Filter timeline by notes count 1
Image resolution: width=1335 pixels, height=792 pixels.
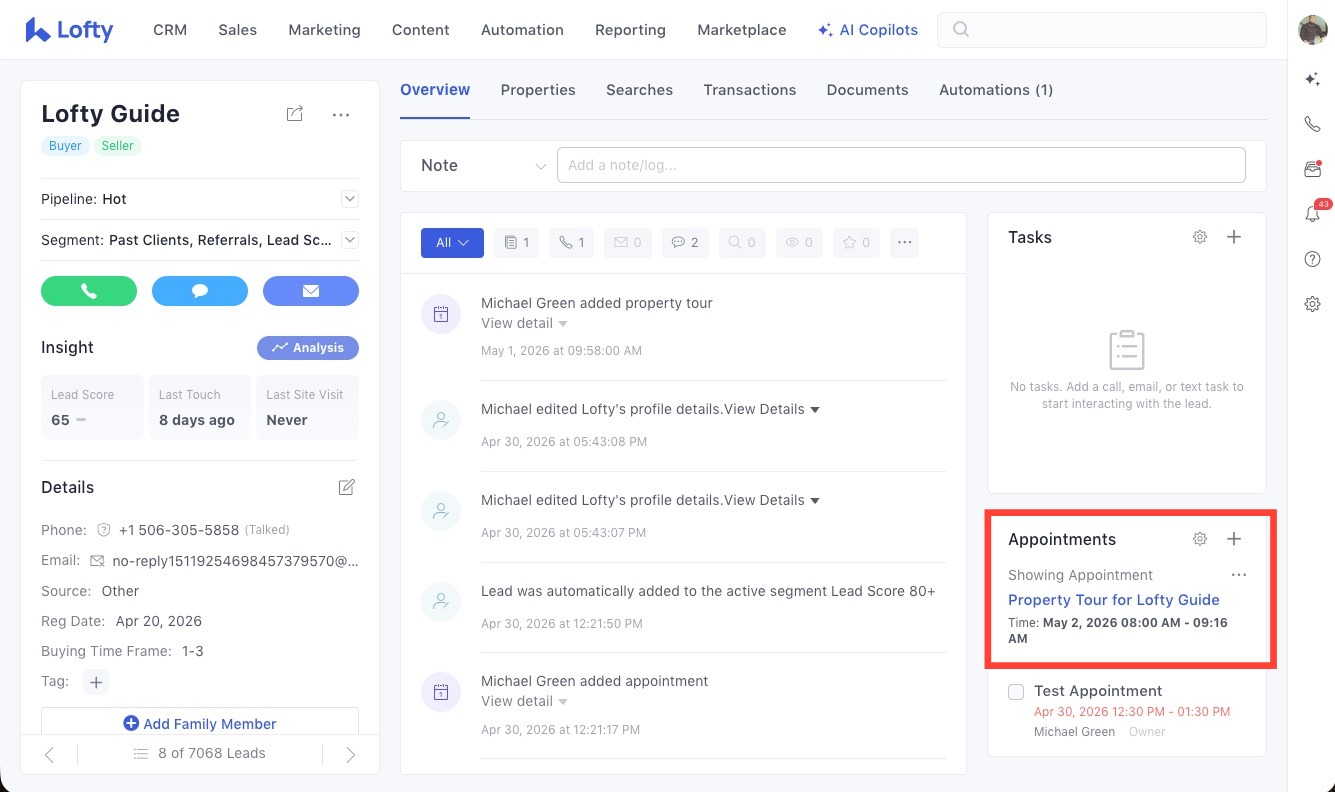[517, 242]
